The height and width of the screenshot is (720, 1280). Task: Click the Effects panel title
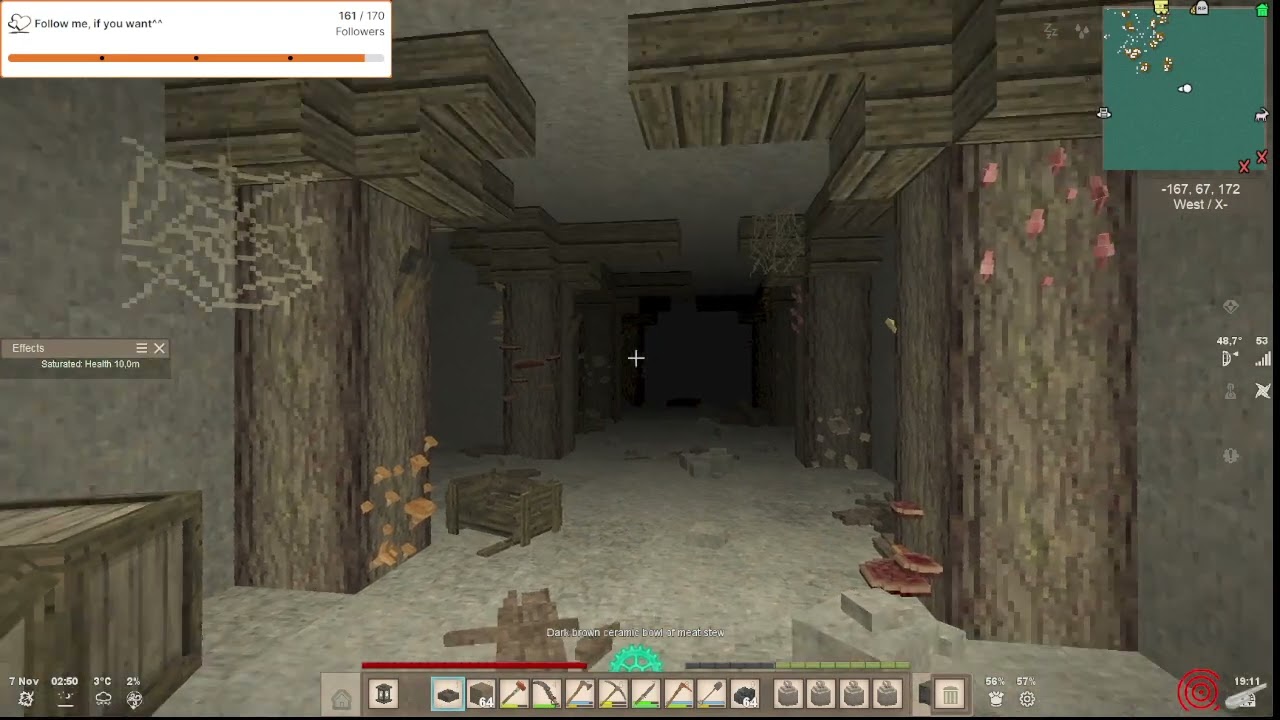click(x=28, y=348)
